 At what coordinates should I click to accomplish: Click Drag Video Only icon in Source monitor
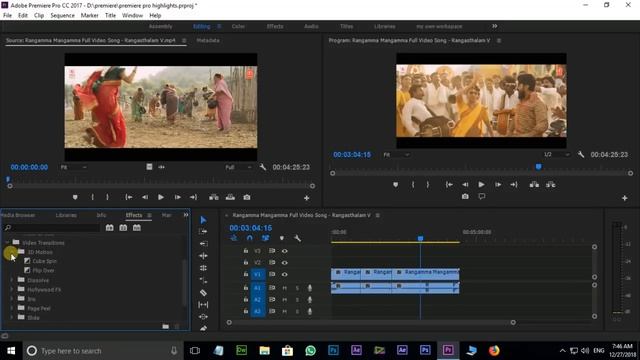[x=149, y=167]
